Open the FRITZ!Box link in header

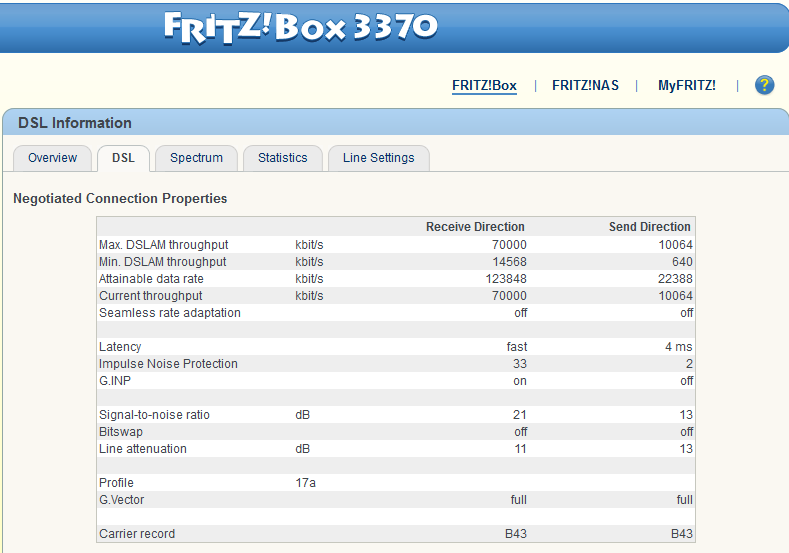coord(484,86)
